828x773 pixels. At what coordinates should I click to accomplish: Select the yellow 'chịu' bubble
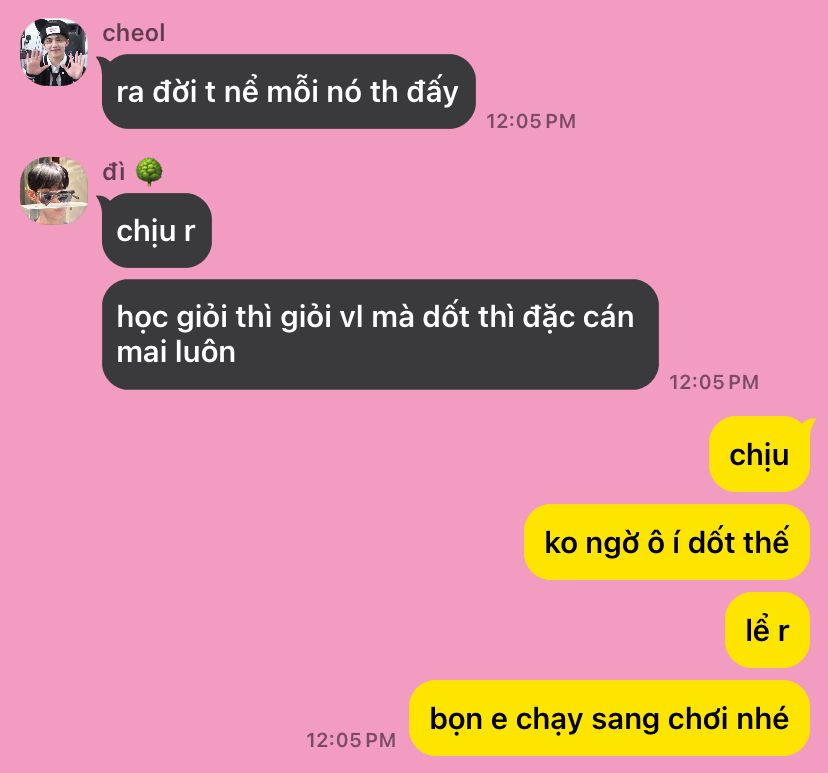[759, 455]
